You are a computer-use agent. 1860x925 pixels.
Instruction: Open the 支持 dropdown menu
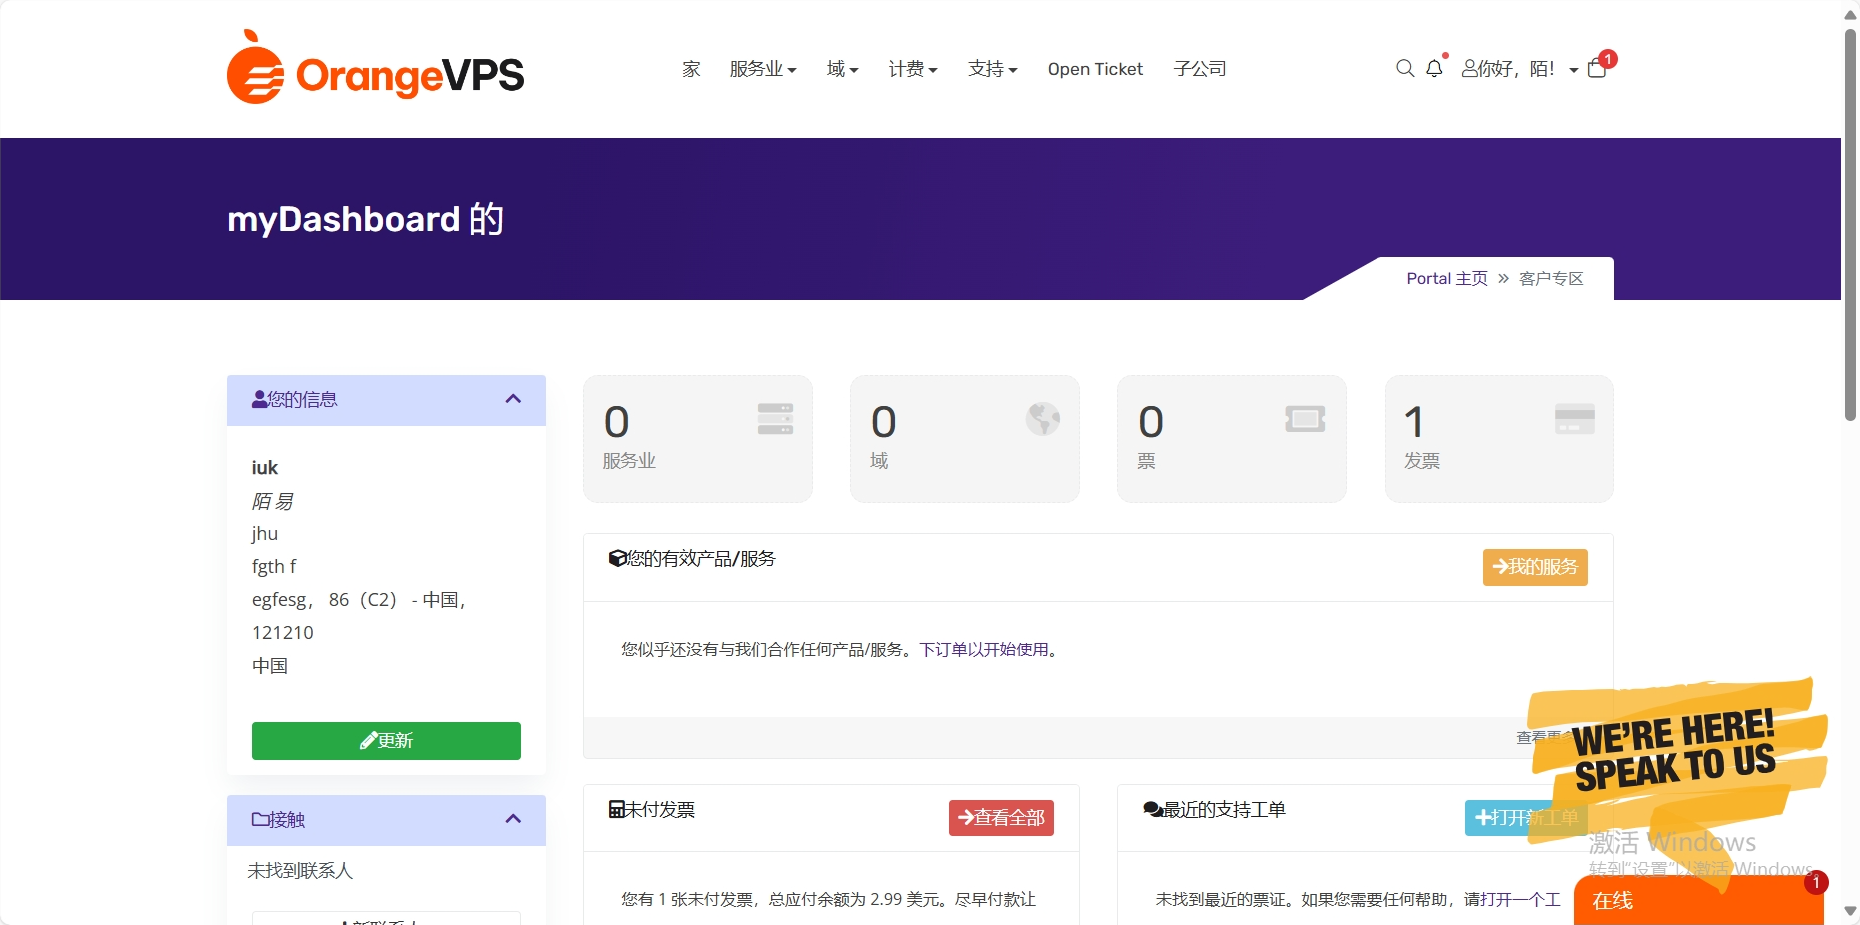click(x=991, y=68)
